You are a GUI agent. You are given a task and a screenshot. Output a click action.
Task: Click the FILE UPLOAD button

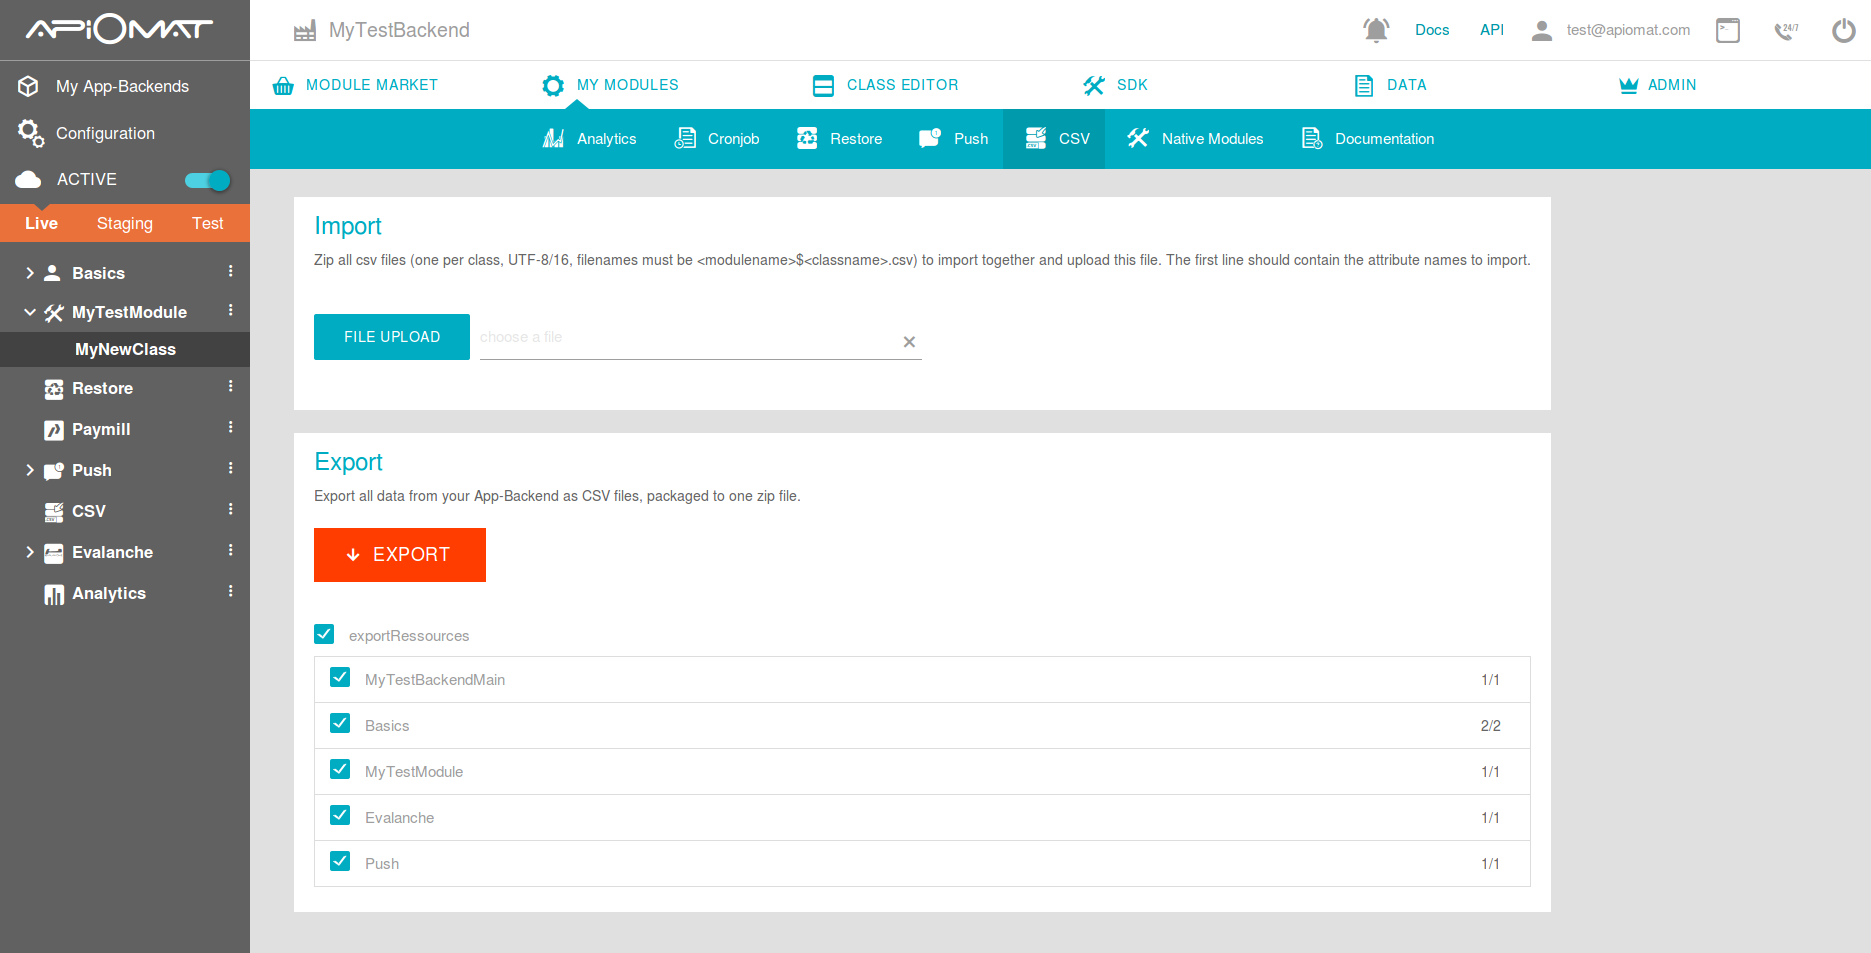[x=392, y=337]
